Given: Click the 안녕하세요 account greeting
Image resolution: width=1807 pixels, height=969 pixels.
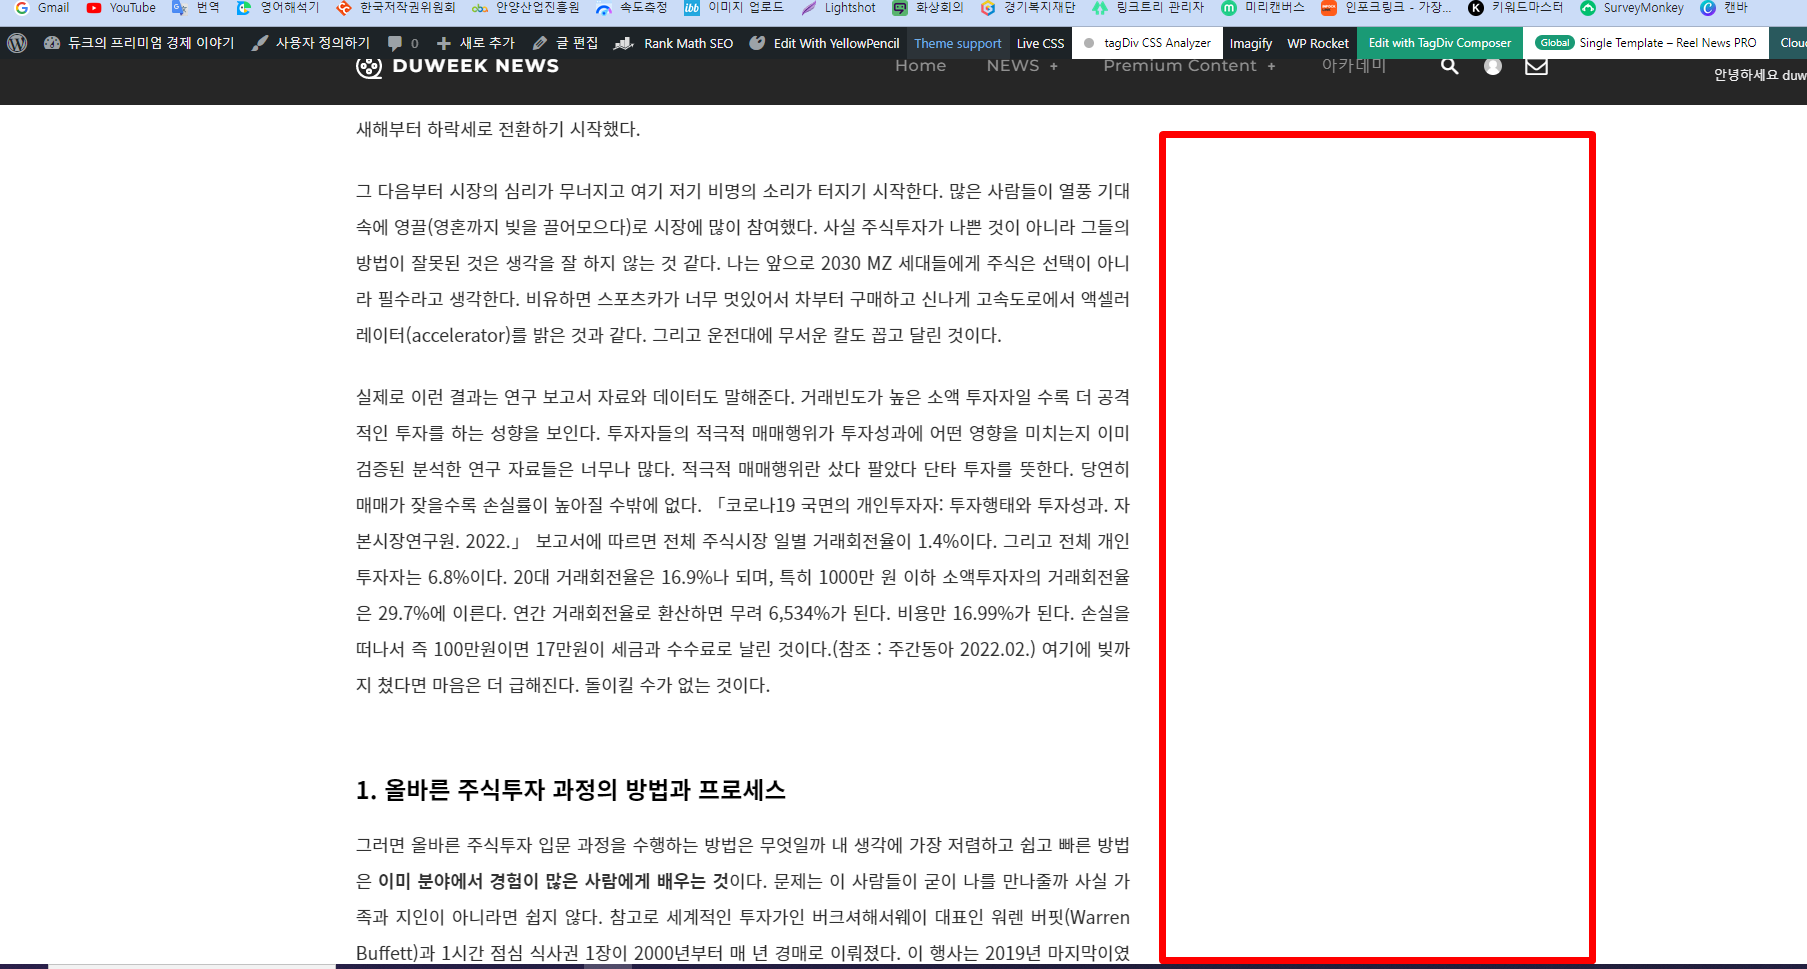Looking at the screenshot, I should (x=1760, y=75).
